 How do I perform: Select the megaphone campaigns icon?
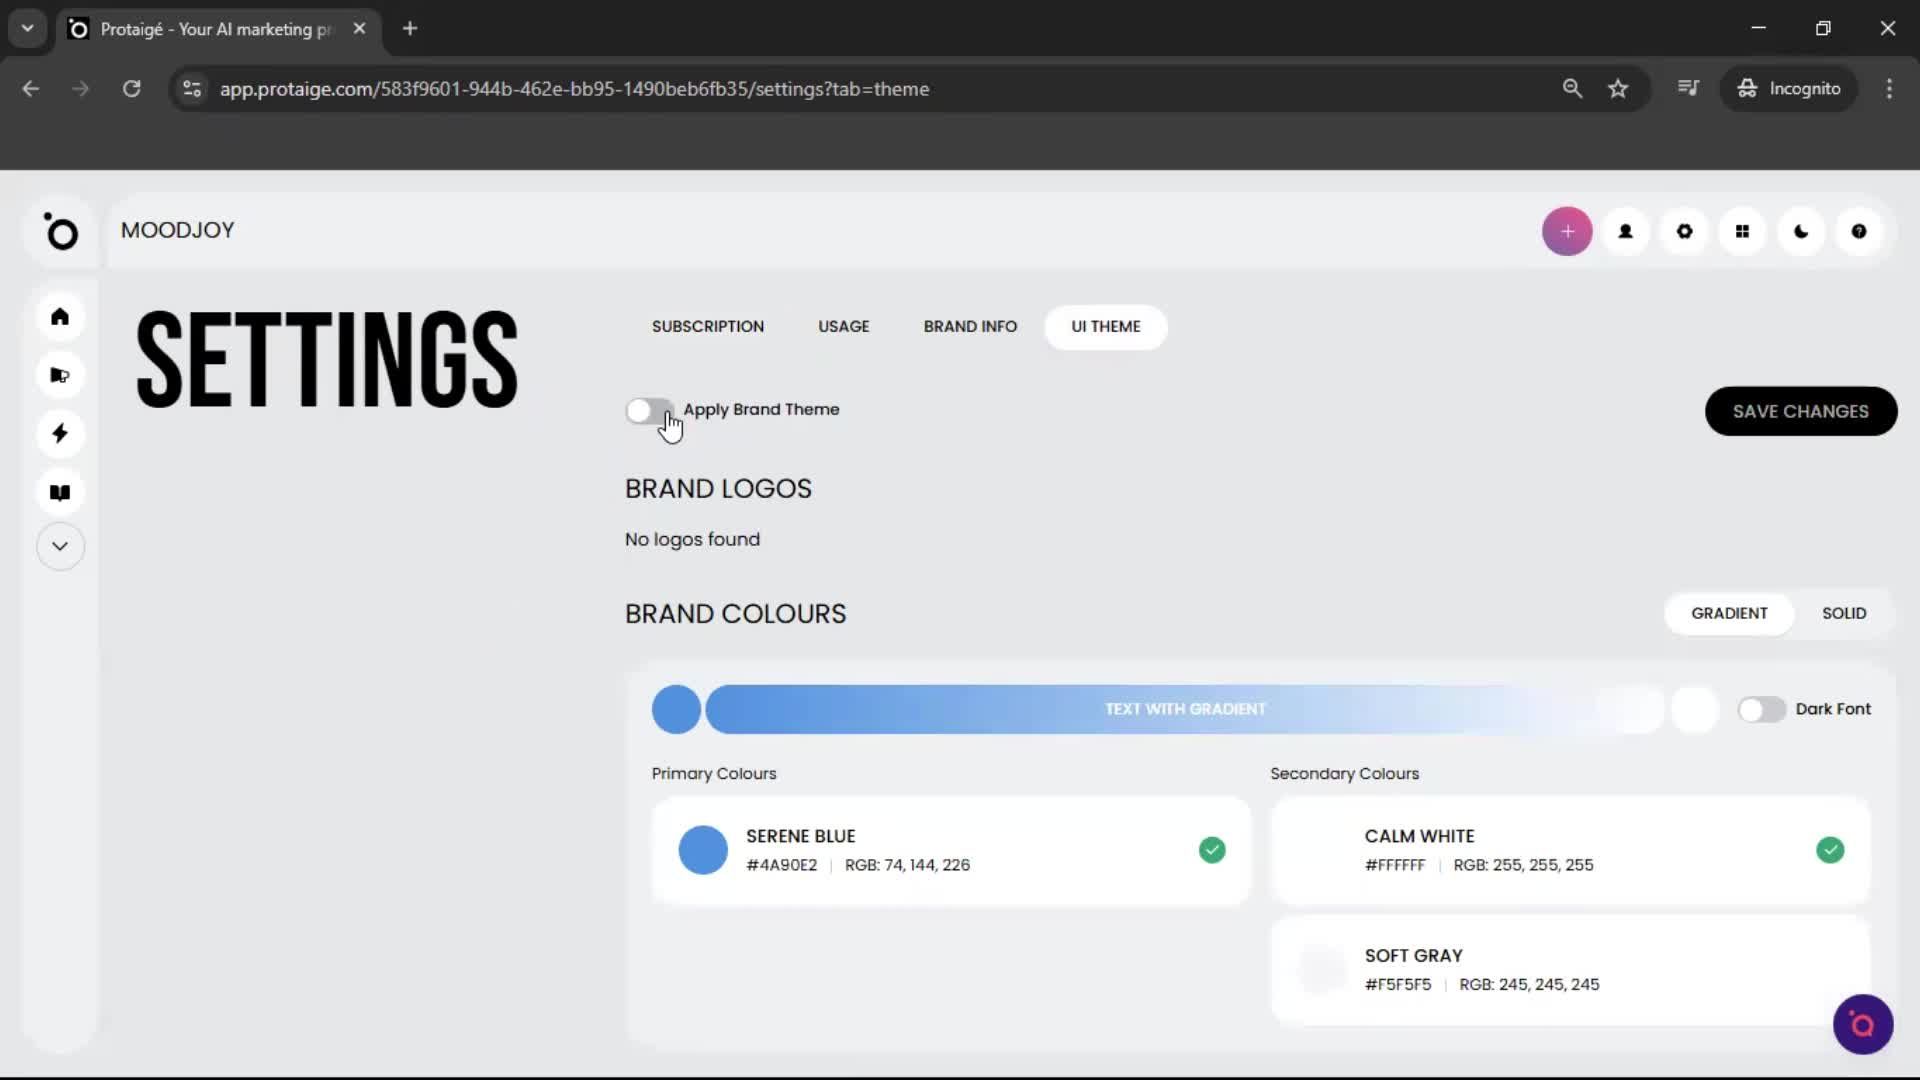60,375
